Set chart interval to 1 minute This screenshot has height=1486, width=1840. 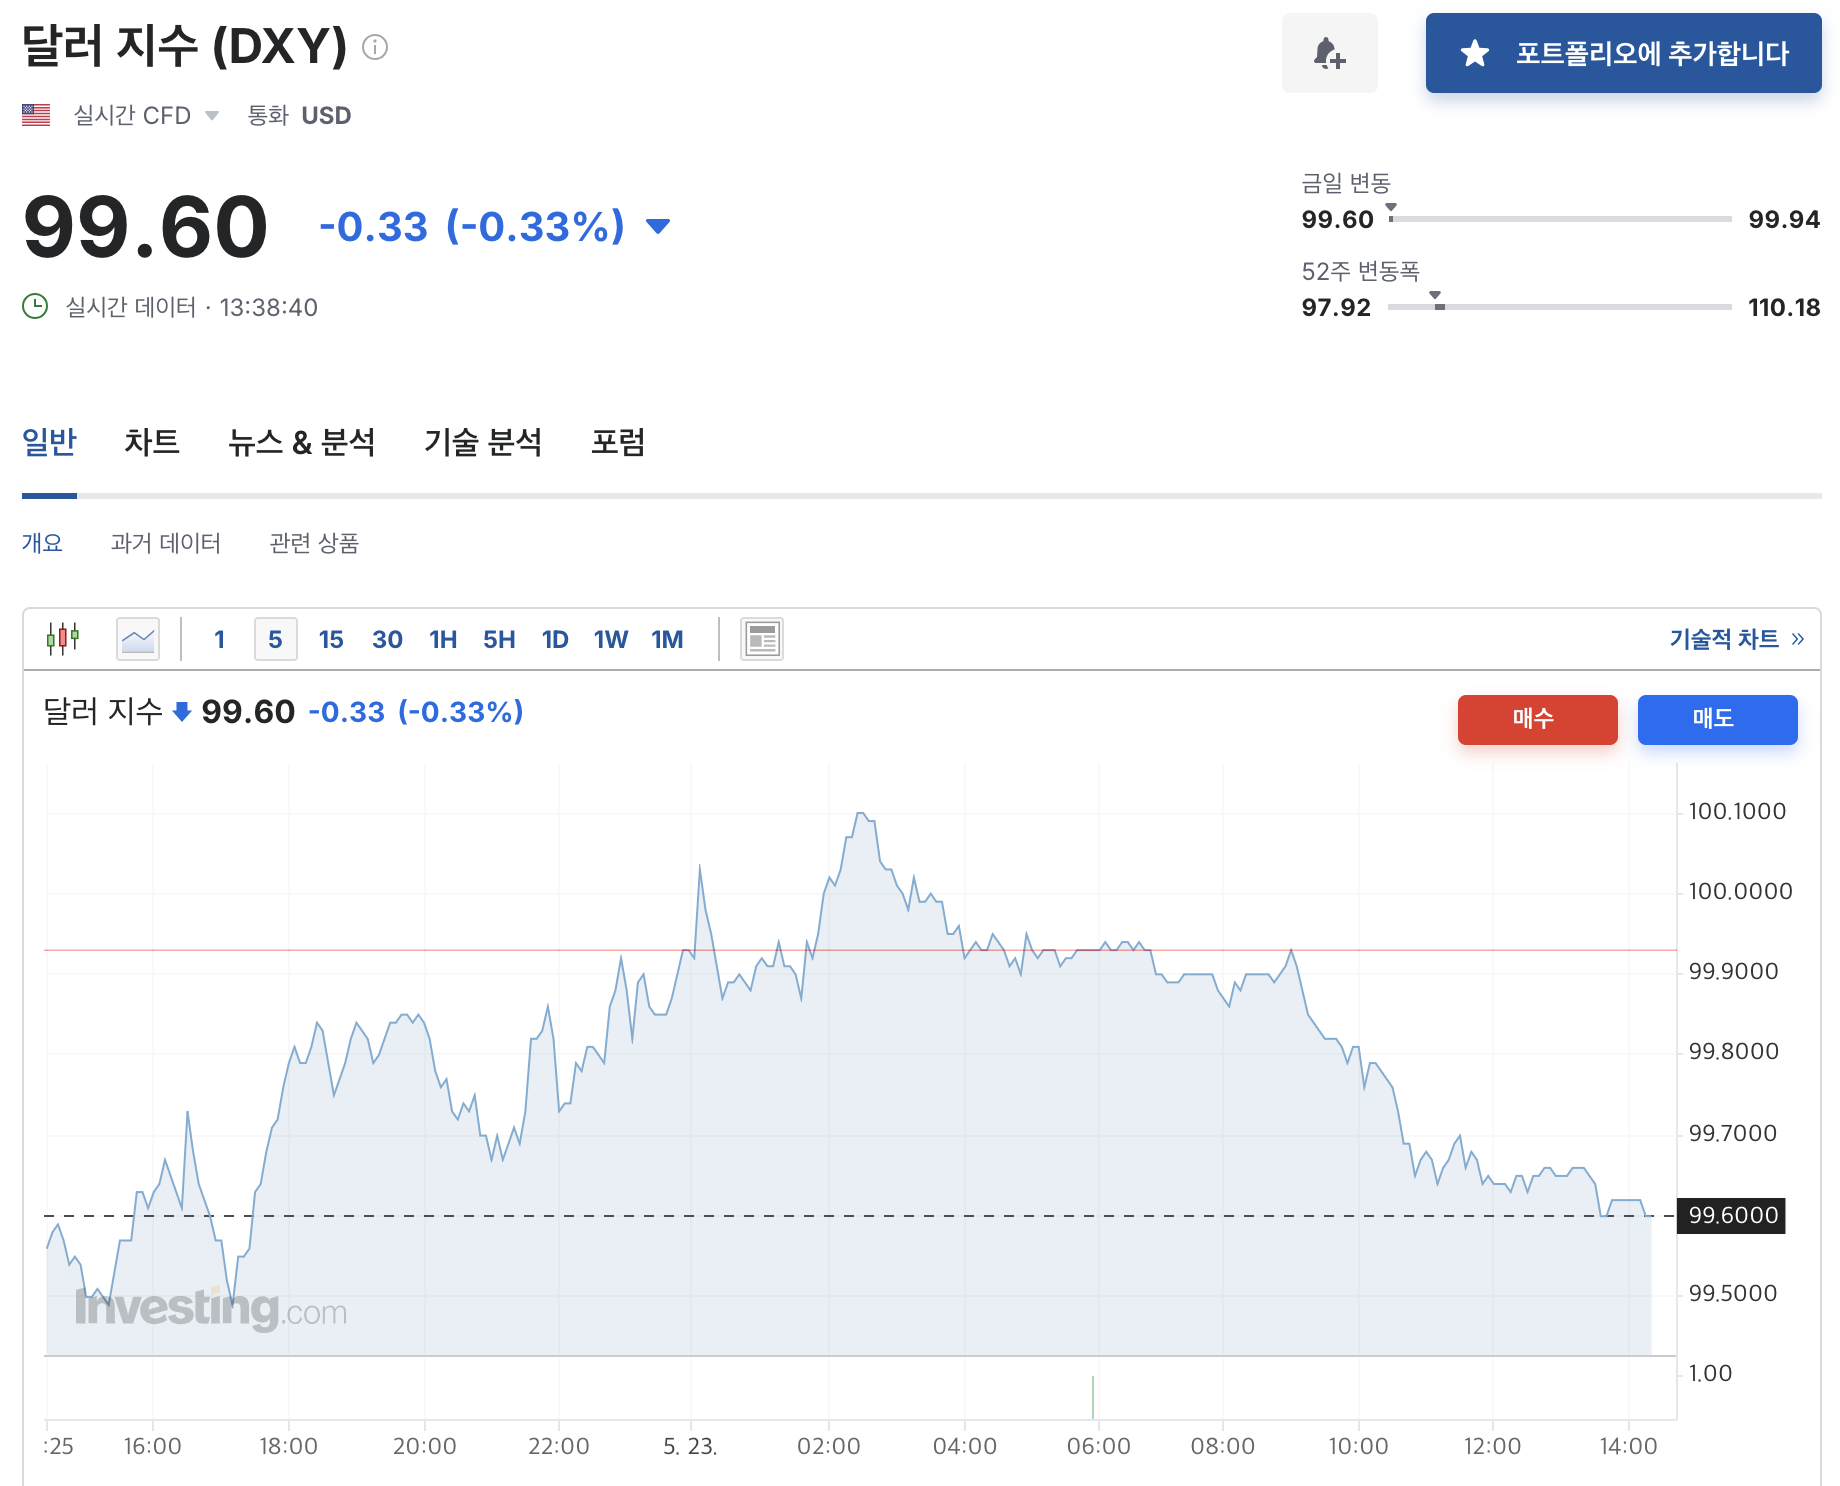(219, 639)
